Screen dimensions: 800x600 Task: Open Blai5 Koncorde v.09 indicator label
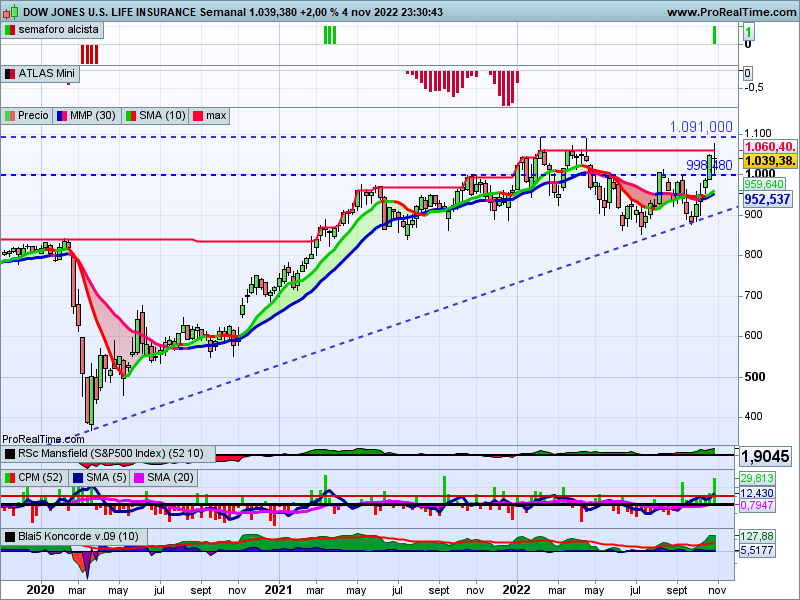pyautogui.click(x=78, y=536)
